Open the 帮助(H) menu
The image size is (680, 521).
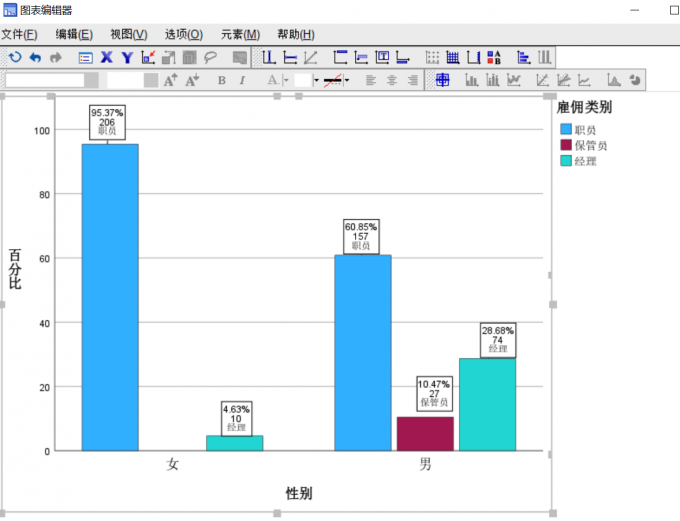click(x=296, y=34)
